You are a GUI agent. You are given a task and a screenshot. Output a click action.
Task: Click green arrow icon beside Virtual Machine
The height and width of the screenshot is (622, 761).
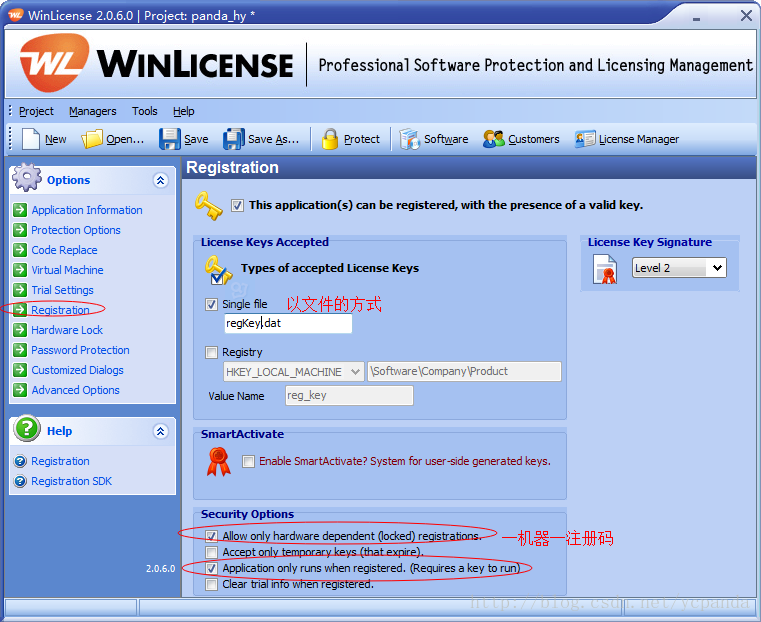[x=20, y=270]
